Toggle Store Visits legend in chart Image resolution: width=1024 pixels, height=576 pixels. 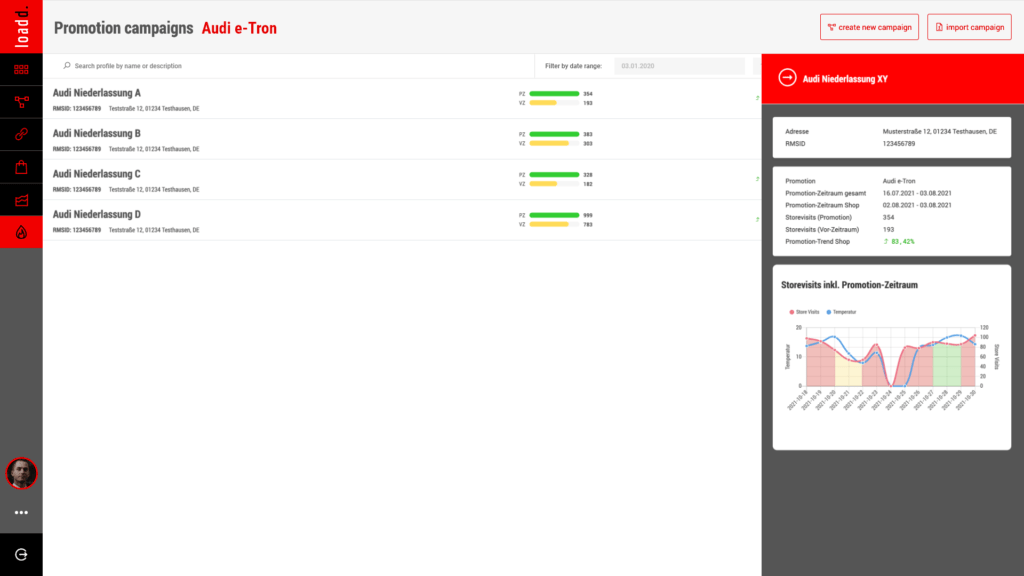pyautogui.click(x=804, y=312)
